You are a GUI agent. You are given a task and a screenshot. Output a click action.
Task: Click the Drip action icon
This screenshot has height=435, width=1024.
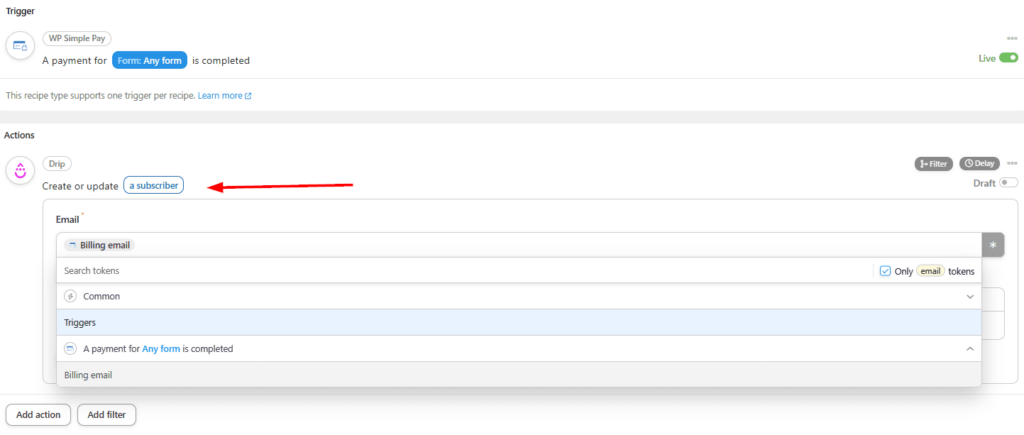(x=20, y=170)
